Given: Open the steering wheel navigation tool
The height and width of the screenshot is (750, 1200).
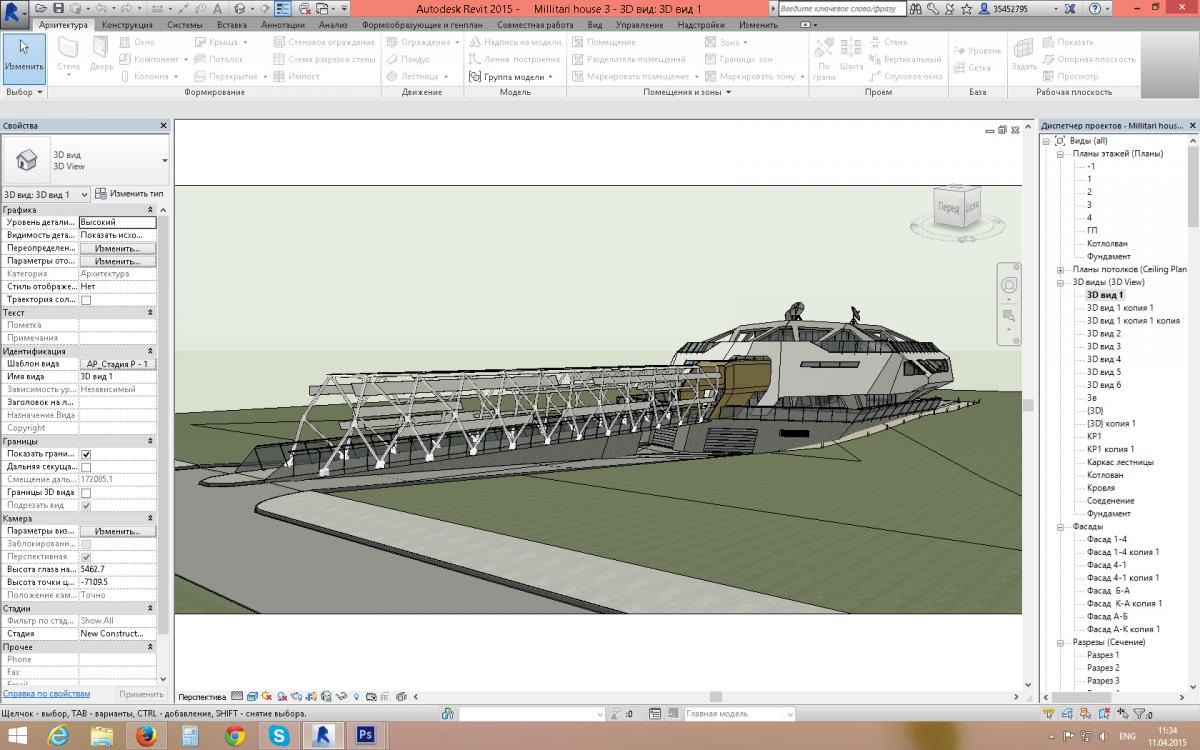Looking at the screenshot, I should pyautogui.click(x=1009, y=286).
